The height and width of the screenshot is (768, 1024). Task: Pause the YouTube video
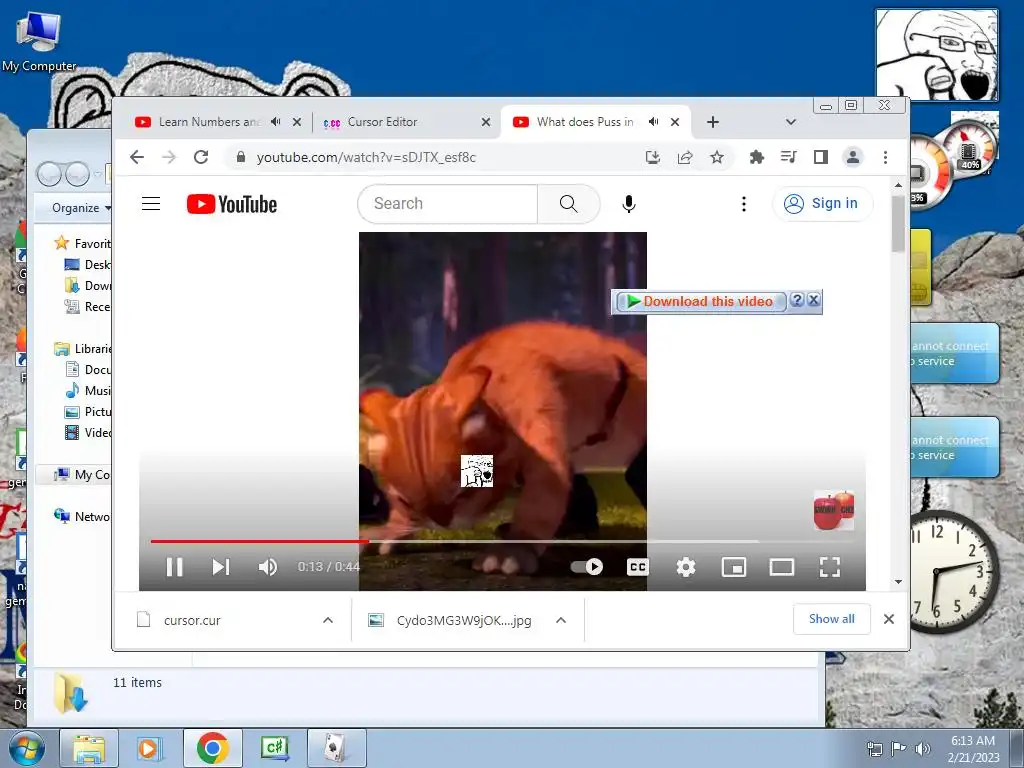click(174, 567)
